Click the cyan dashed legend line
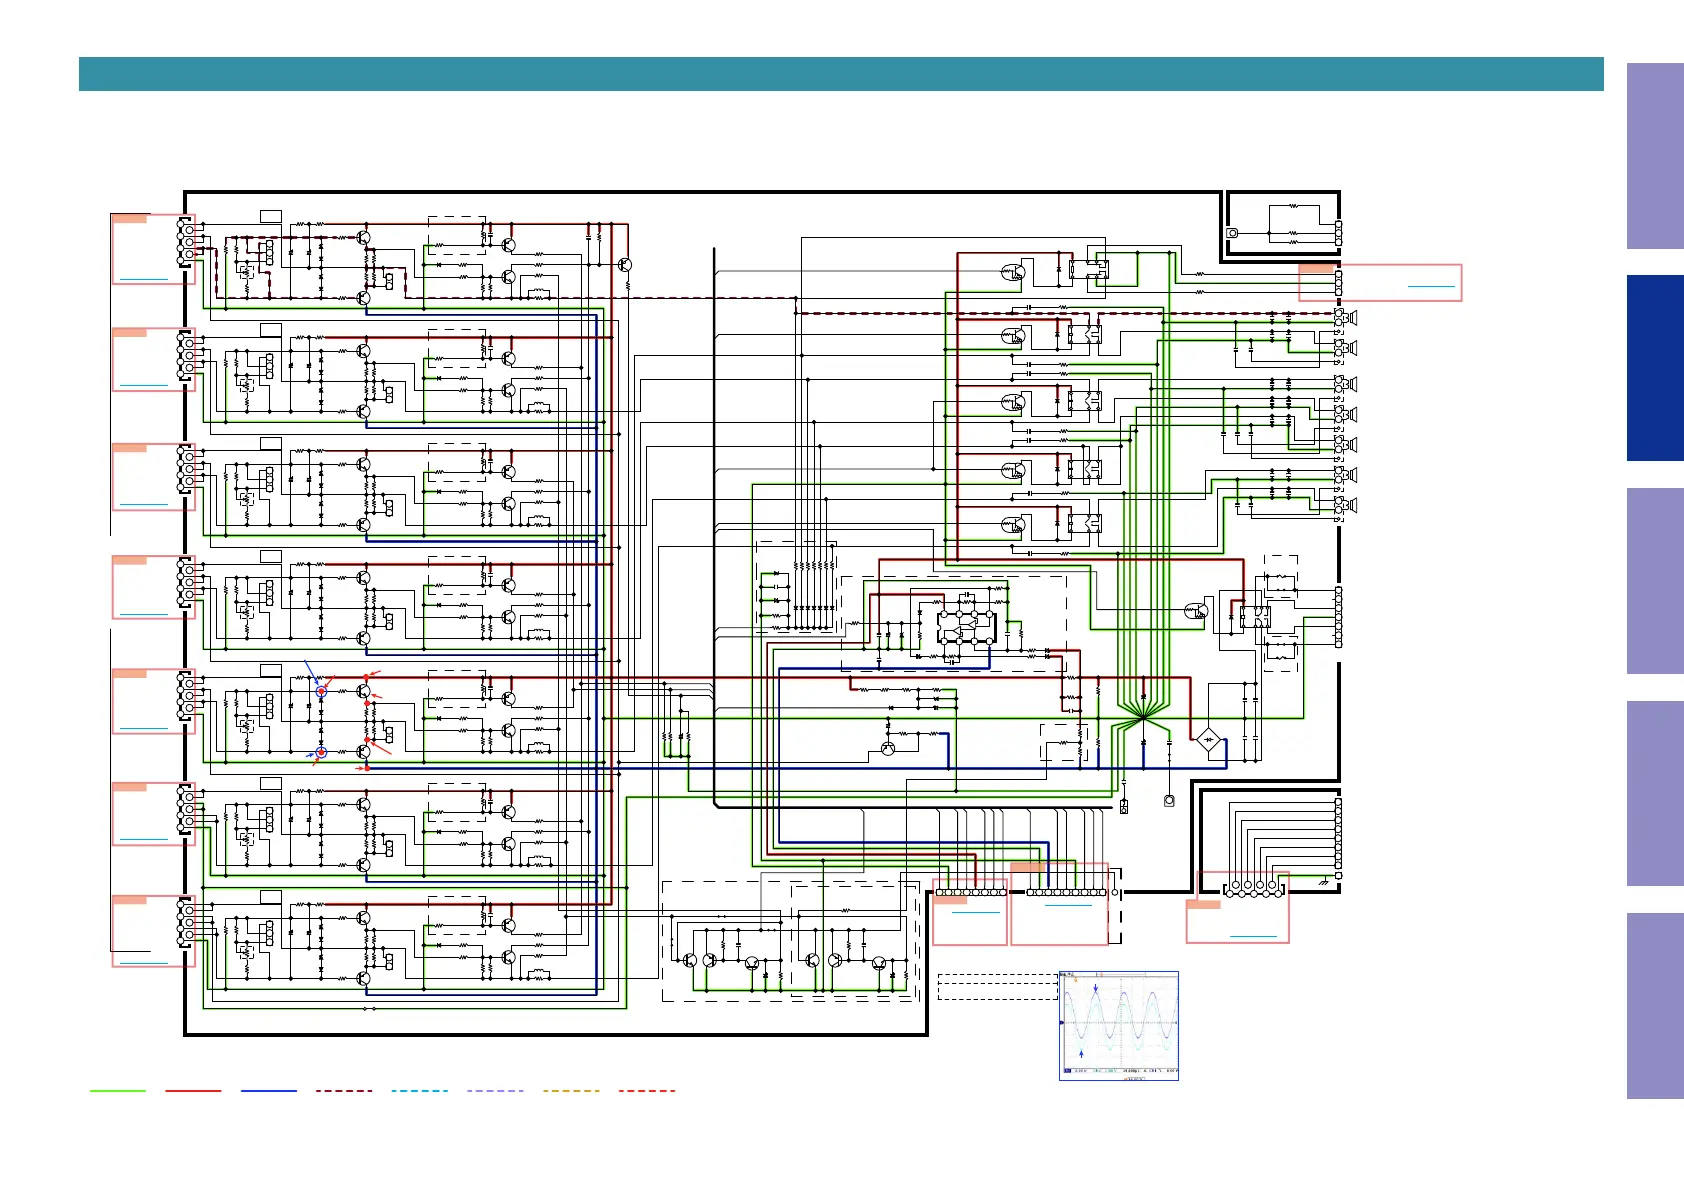 (x=420, y=1091)
